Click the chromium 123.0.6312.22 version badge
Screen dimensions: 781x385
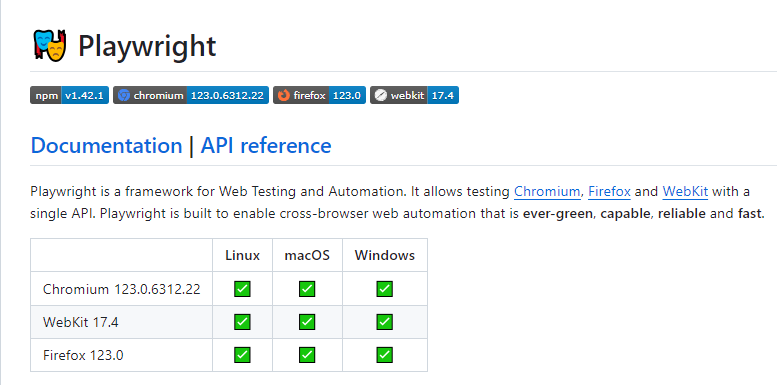(x=191, y=95)
